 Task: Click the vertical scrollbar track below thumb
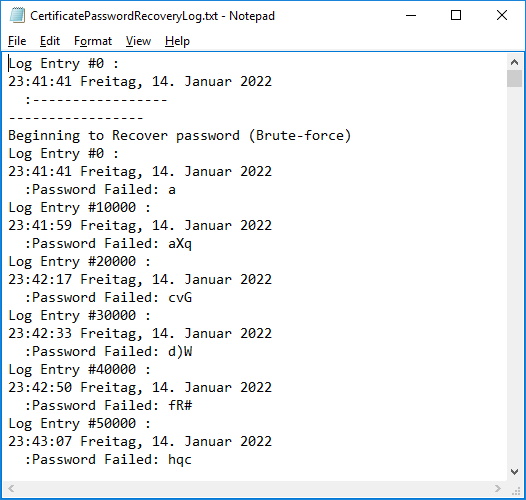pyautogui.click(x=514, y=275)
